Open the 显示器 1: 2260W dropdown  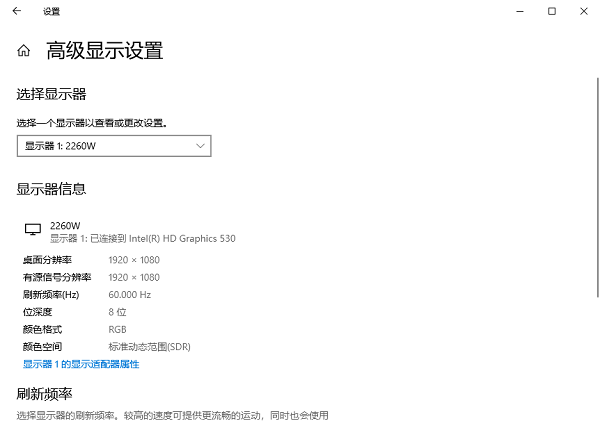point(114,146)
